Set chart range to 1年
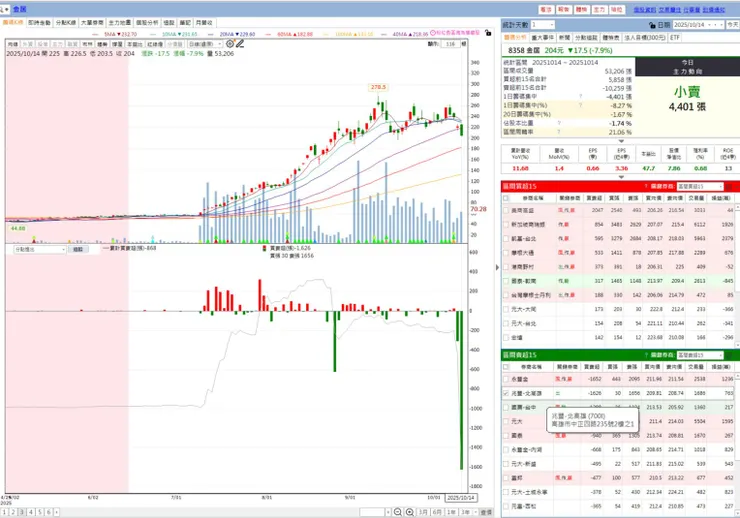Image resolution: width=740 pixels, height=518 pixels. click(451, 512)
